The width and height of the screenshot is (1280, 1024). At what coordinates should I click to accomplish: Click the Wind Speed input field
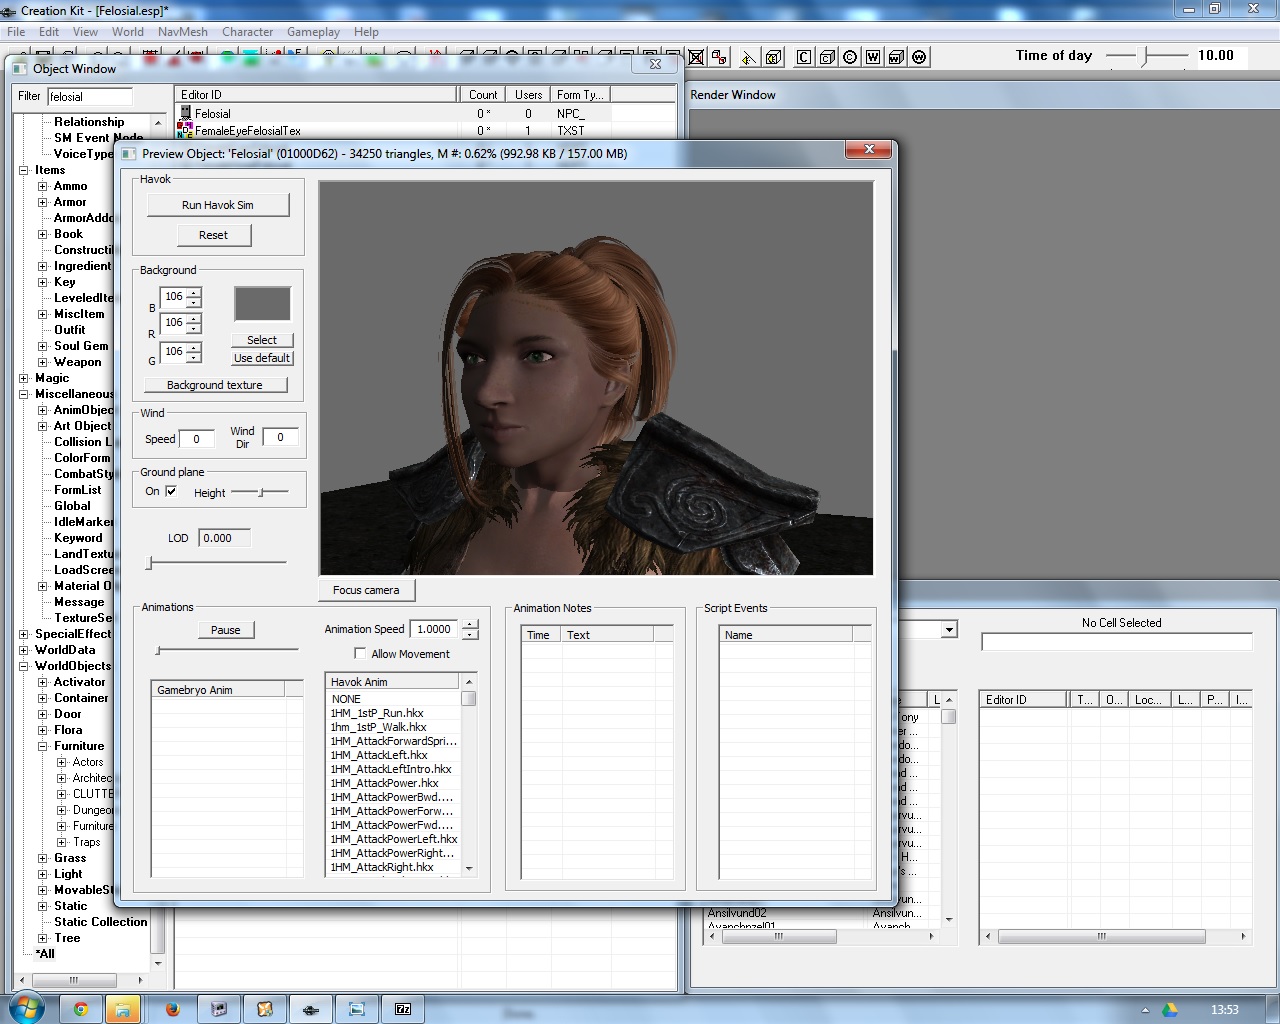tap(196, 438)
